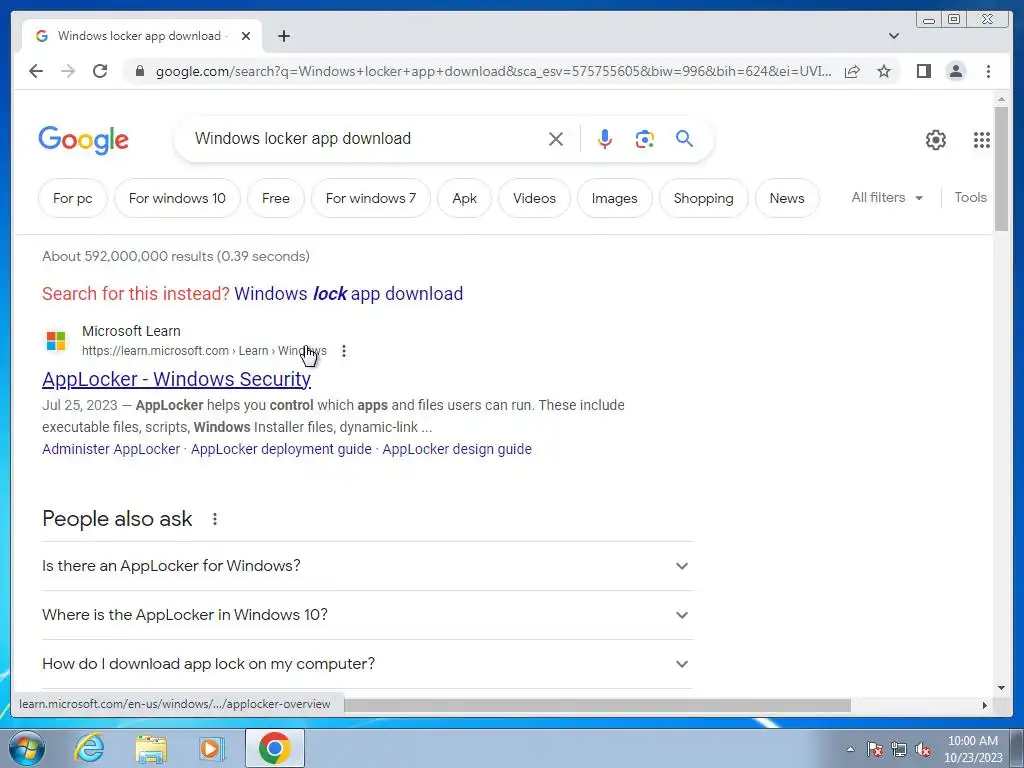Open the People also ask options menu
The width and height of the screenshot is (1024, 768).
(x=214, y=519)
